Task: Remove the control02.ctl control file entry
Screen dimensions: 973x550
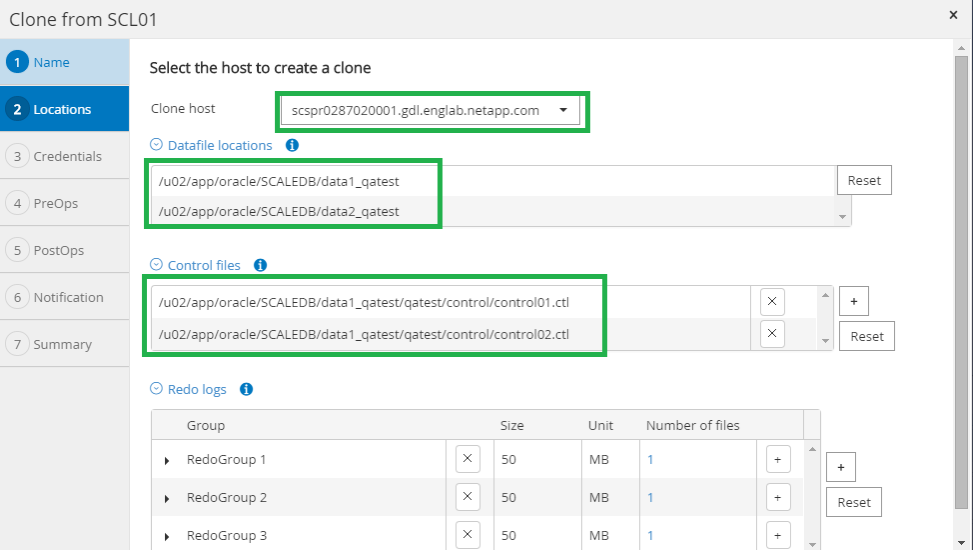Action: pyautogui.click(x=772, y=334)
